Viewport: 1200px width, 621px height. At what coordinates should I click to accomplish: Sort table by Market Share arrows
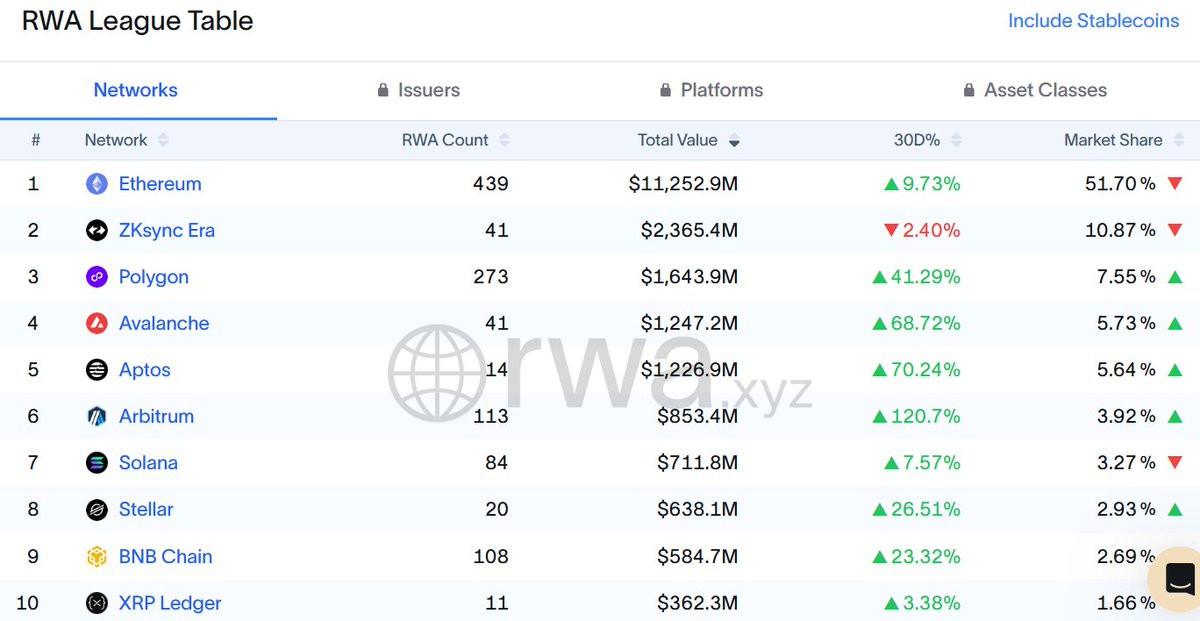1178,140
